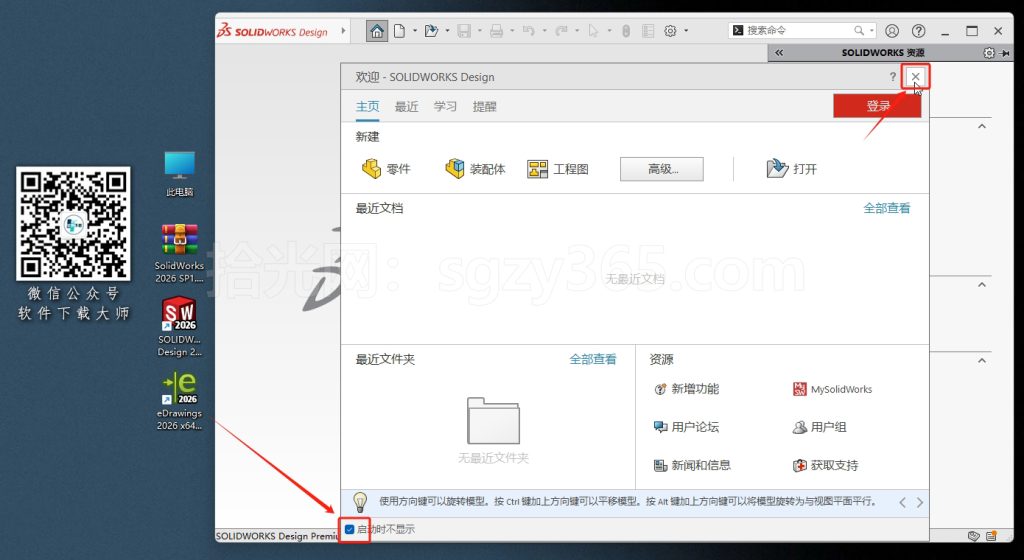Click the lightbulb tip icon
The image size is (1024, 560).
[360, 502]
